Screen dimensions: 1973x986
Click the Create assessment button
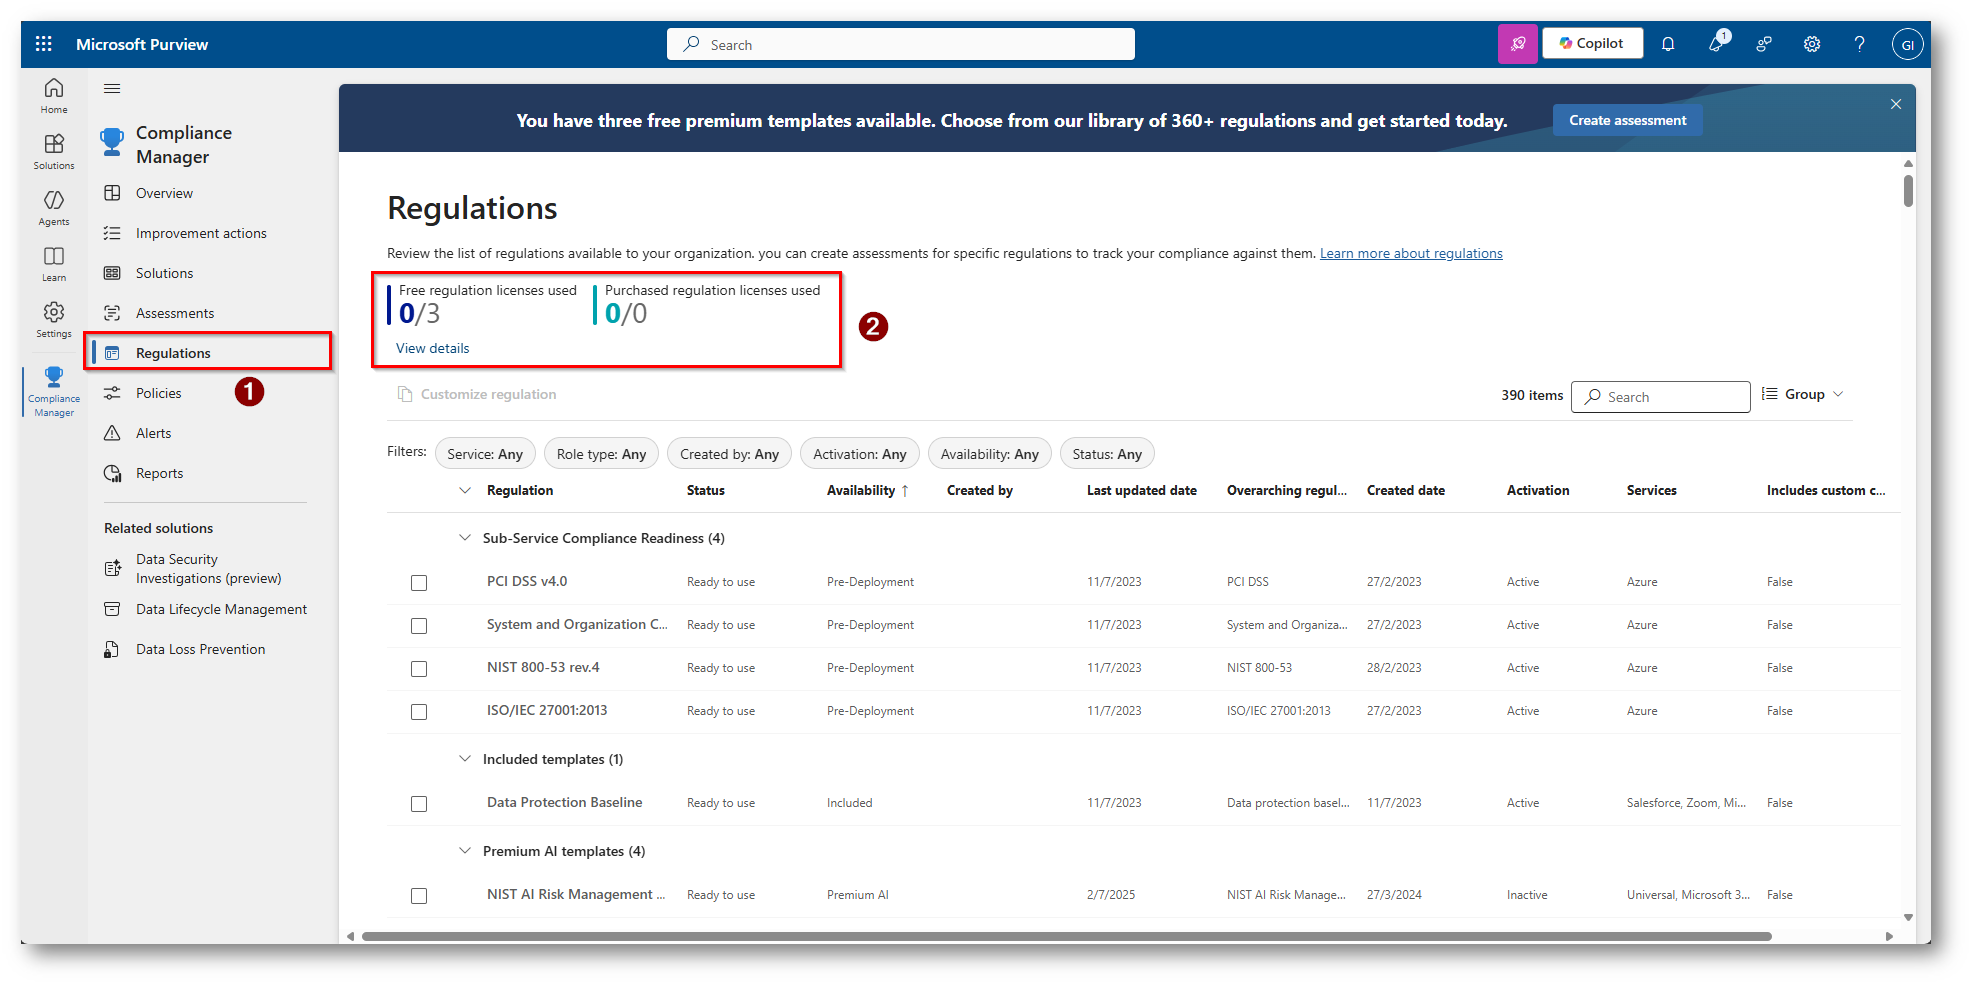point(1627,120)
